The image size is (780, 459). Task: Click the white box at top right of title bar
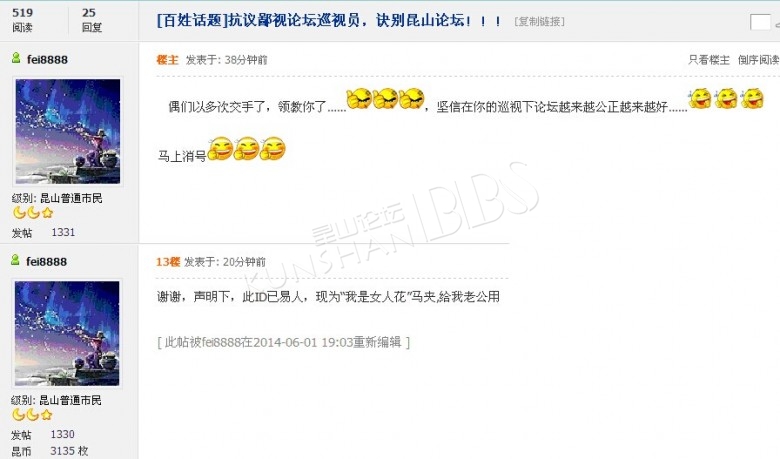point(760,22)
